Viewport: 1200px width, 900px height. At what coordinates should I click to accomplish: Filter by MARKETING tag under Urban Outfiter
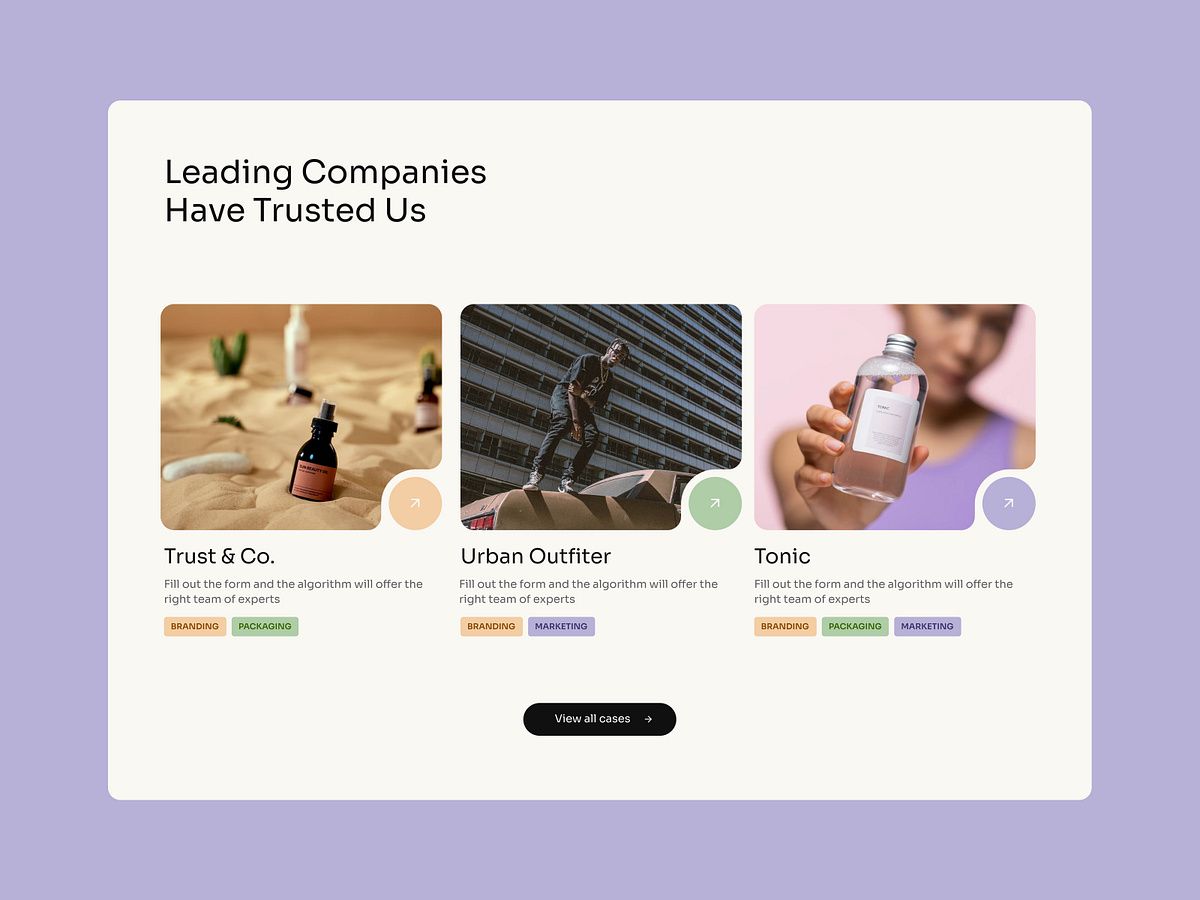tap(561, 627)
